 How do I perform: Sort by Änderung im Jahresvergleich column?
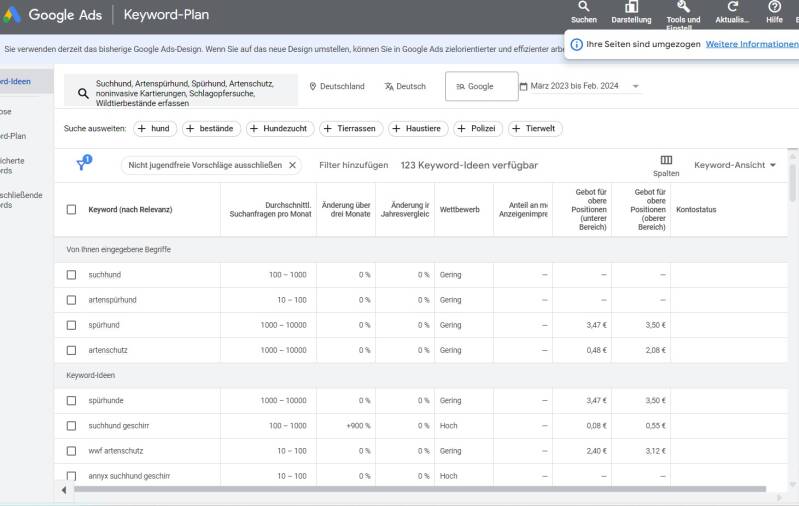point(405,209)
